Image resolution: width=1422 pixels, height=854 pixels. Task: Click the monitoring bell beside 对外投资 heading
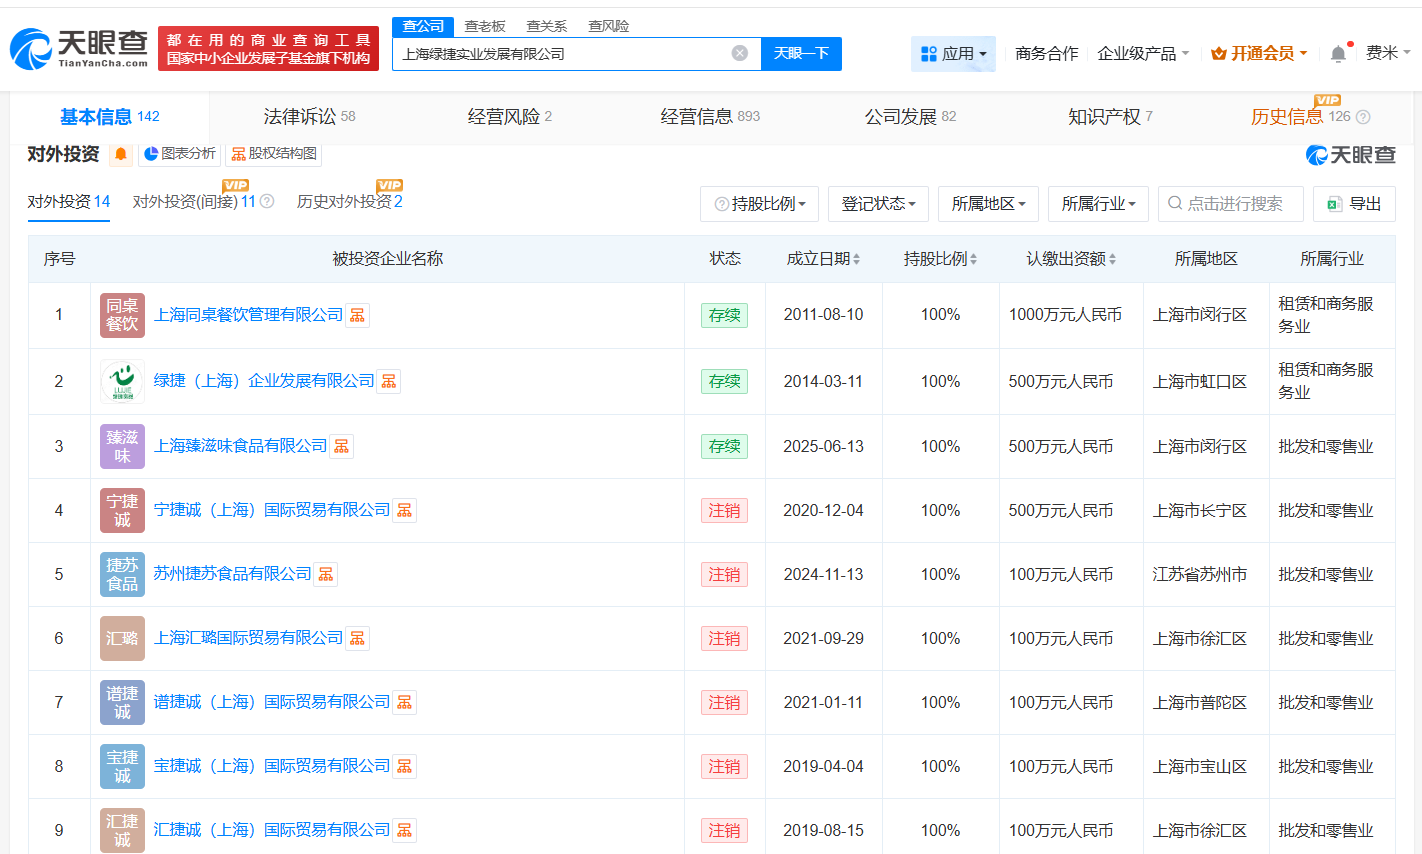click(x=120, y=155)
